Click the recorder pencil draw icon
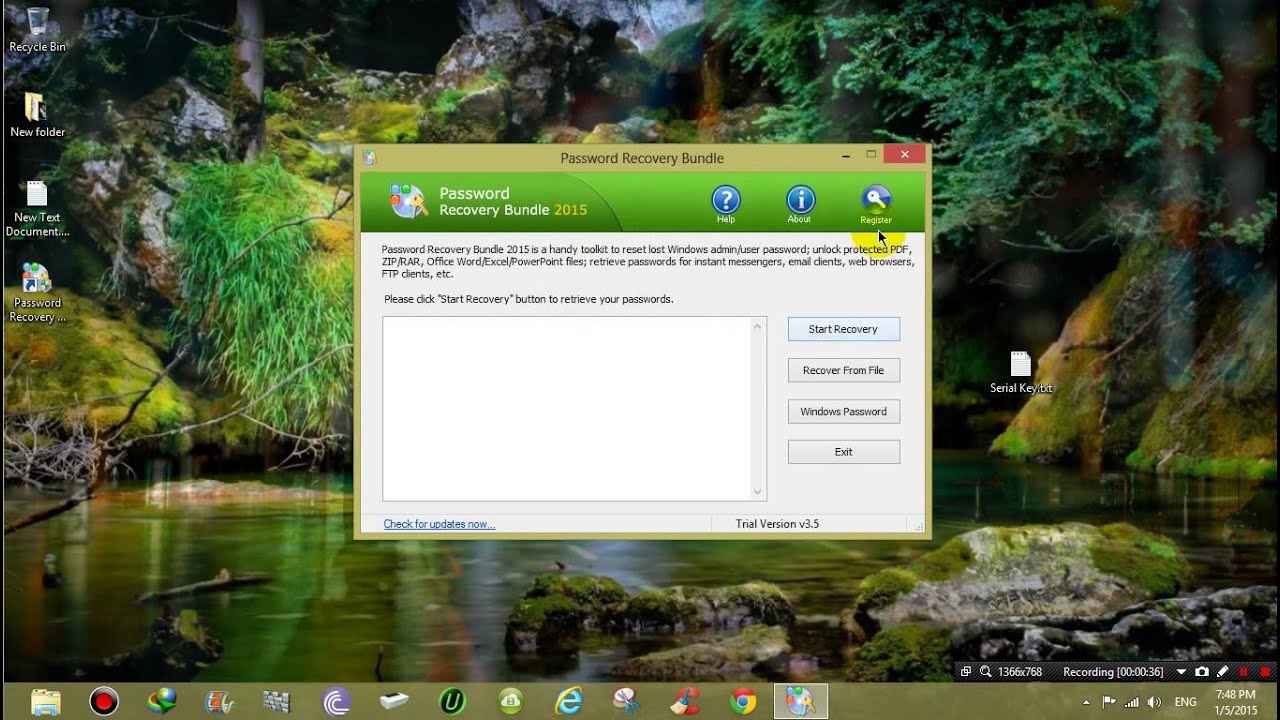The width and height of the screenshot is (1280, 720). point(1222,672)
